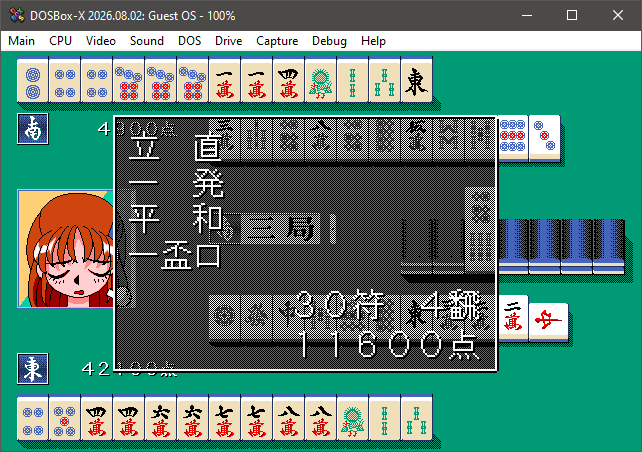The height and width of the screenshot is (452, 642).
Task: Click the 二萬 tile in the player's discards
Action: coord(513,319)
